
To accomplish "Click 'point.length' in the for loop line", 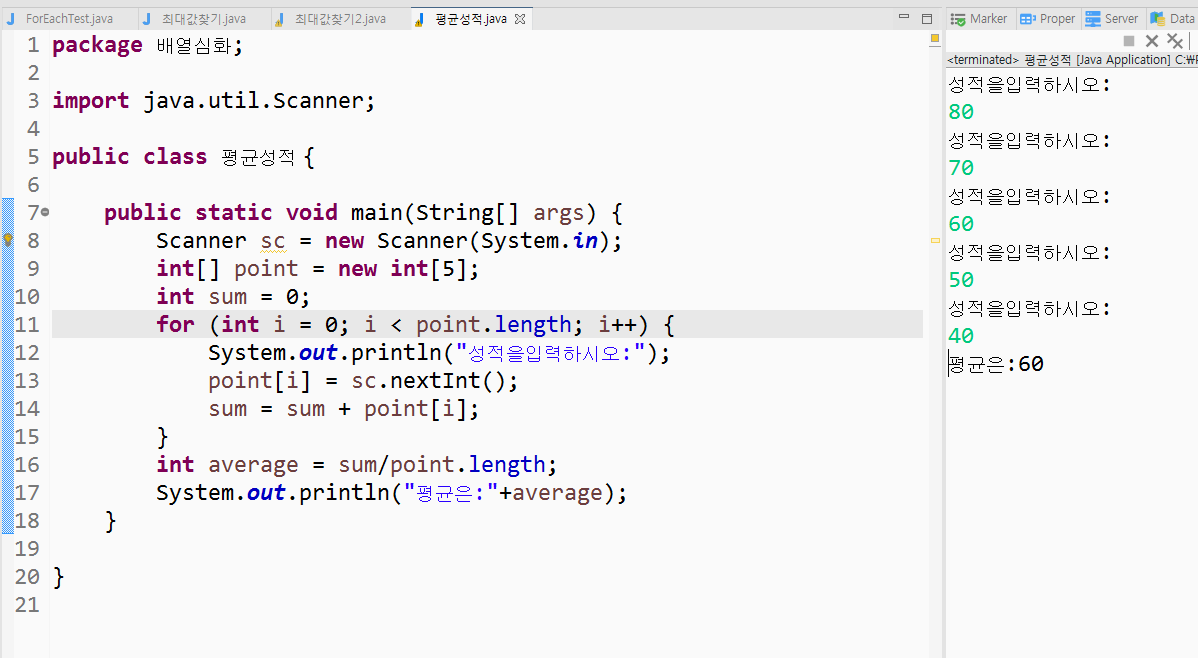I will coord(494,325).
